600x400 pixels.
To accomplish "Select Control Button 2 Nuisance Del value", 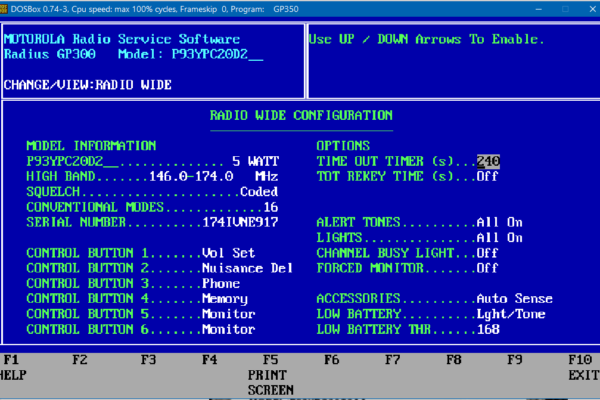I will 247,268.
